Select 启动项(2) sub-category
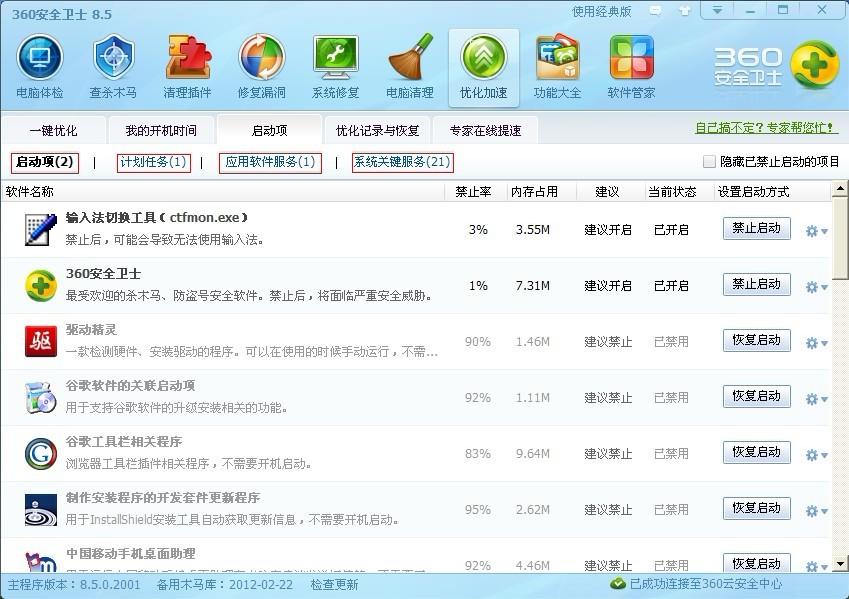 pyautogui.click(x=44, y=162)
